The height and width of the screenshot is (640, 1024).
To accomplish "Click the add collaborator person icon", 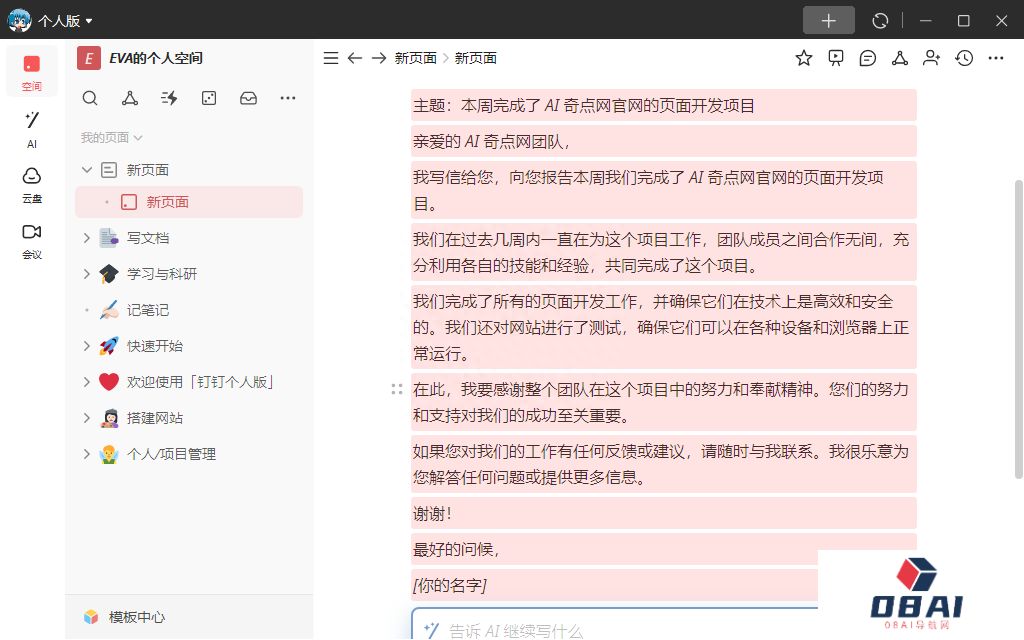I will 931,58.
